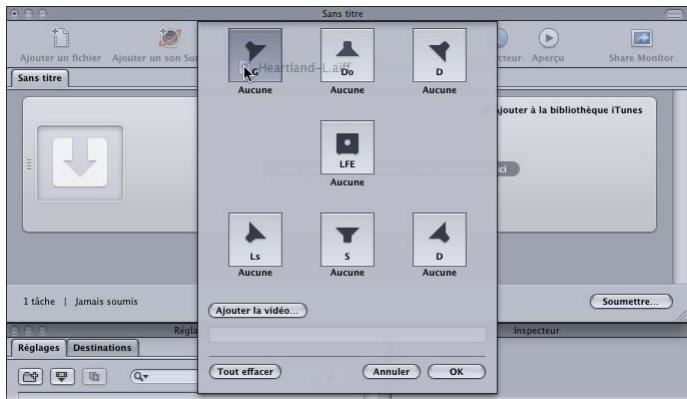Screen dimensions: 687x399
Task: Select the rear right surround D channel well
Action: click(x=439, y=240)
